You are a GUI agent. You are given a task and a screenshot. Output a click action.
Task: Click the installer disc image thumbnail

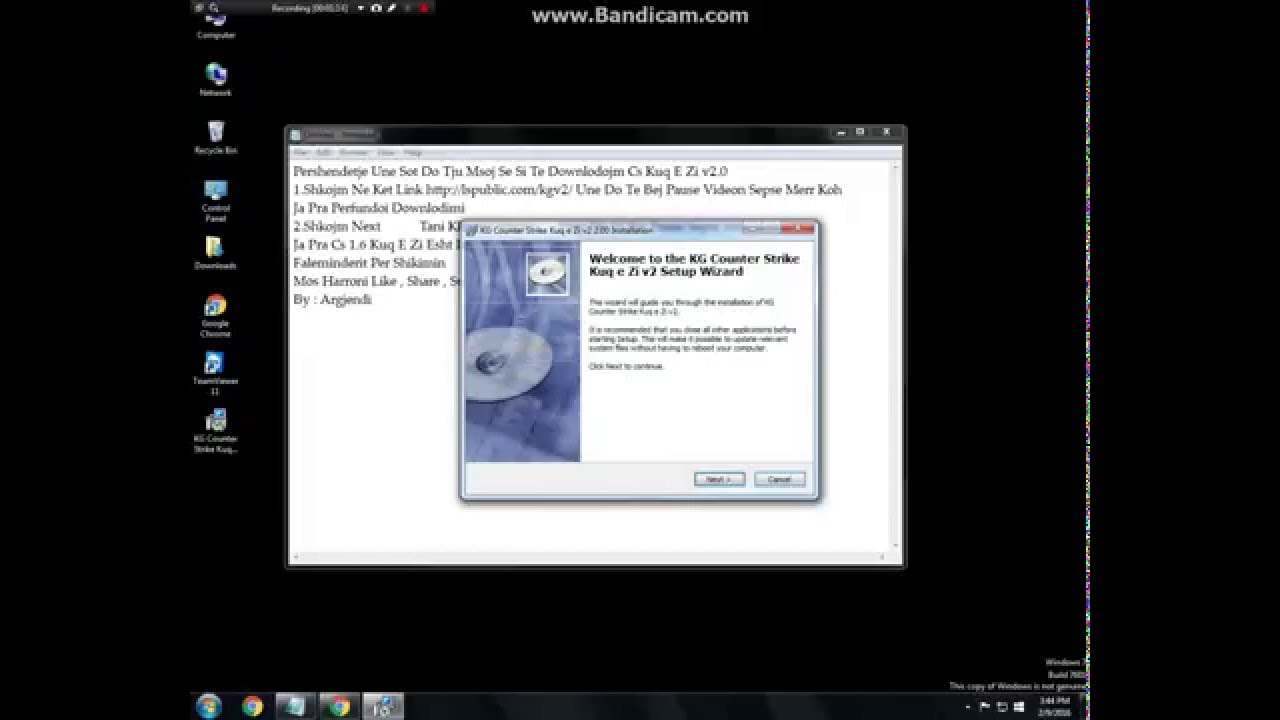tap(547, 274)
